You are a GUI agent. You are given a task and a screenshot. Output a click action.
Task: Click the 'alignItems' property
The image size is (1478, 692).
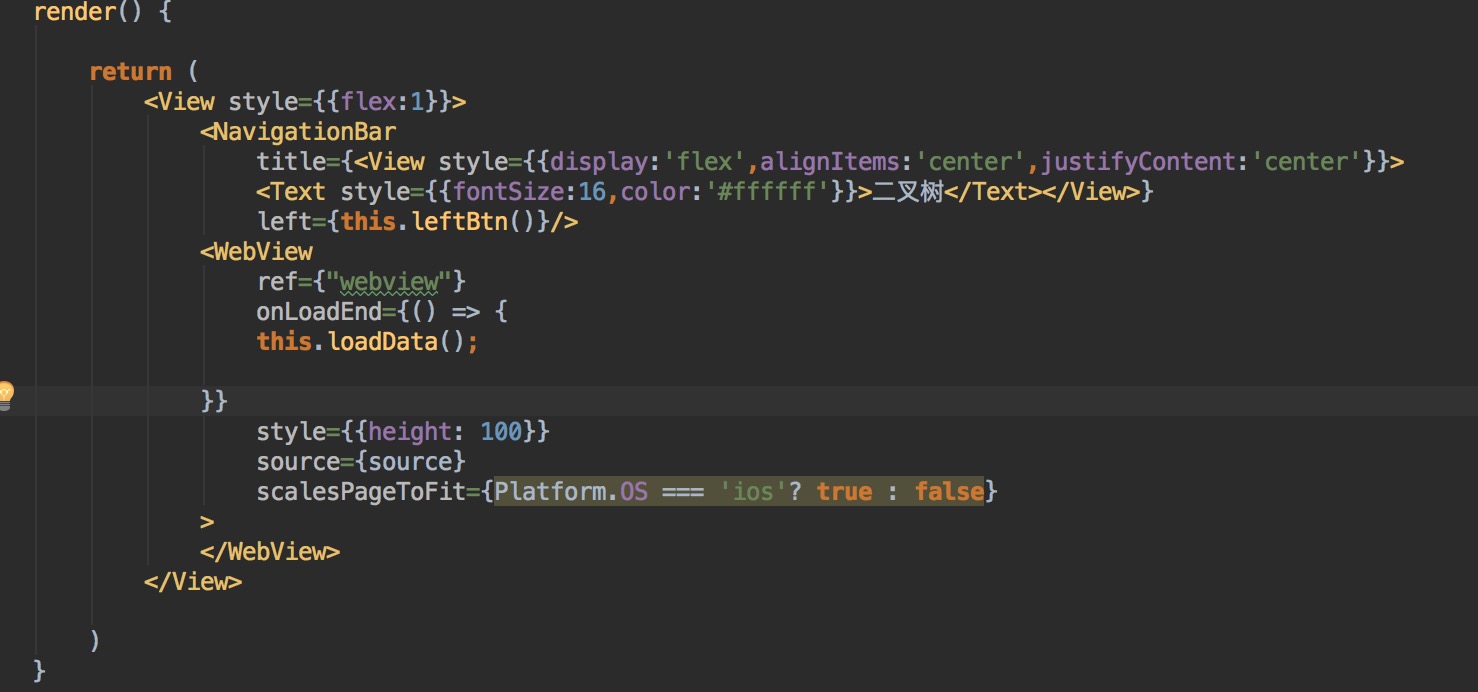click(830, 162)
